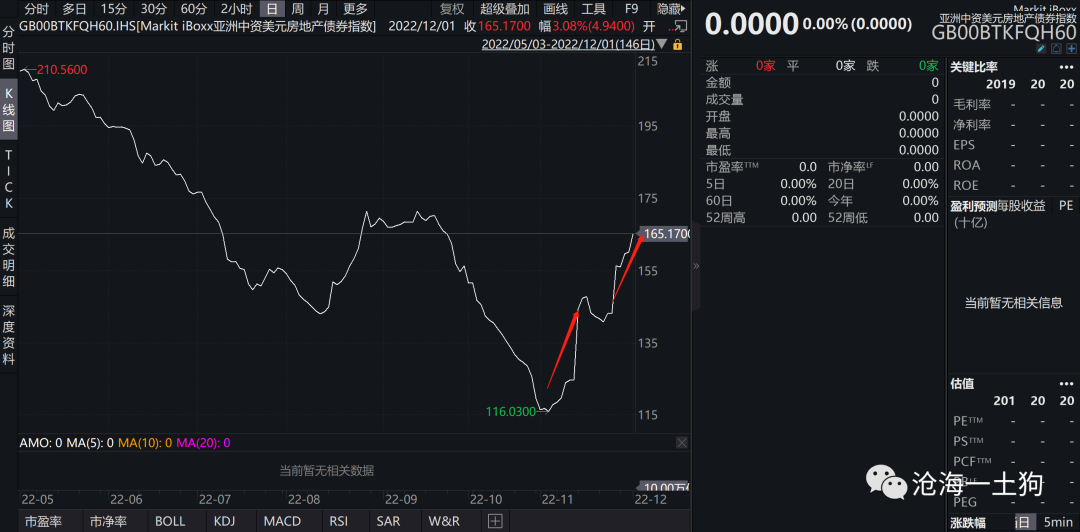This screenshot has width=1080, height=532.
Task: Switch to the MACD indicator tab
Action: click(x=282, y=521)
